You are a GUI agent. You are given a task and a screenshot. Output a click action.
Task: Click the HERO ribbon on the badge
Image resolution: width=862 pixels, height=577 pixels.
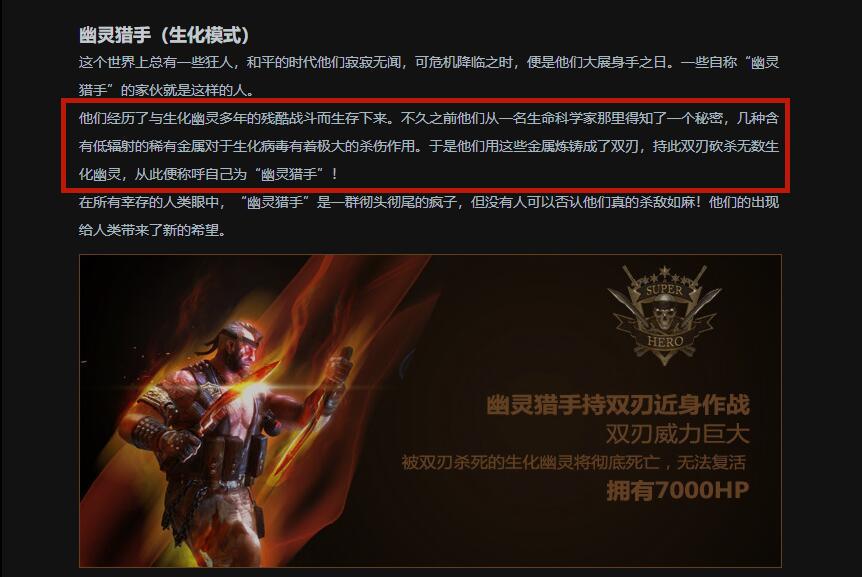tap(665, 341)
